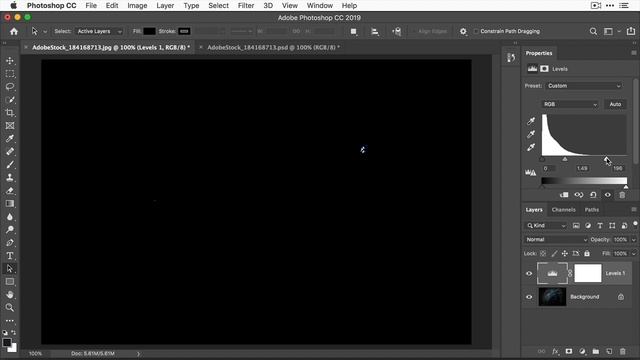
Task: Select the Path Selection tool
Action: (x=10, y=269)
